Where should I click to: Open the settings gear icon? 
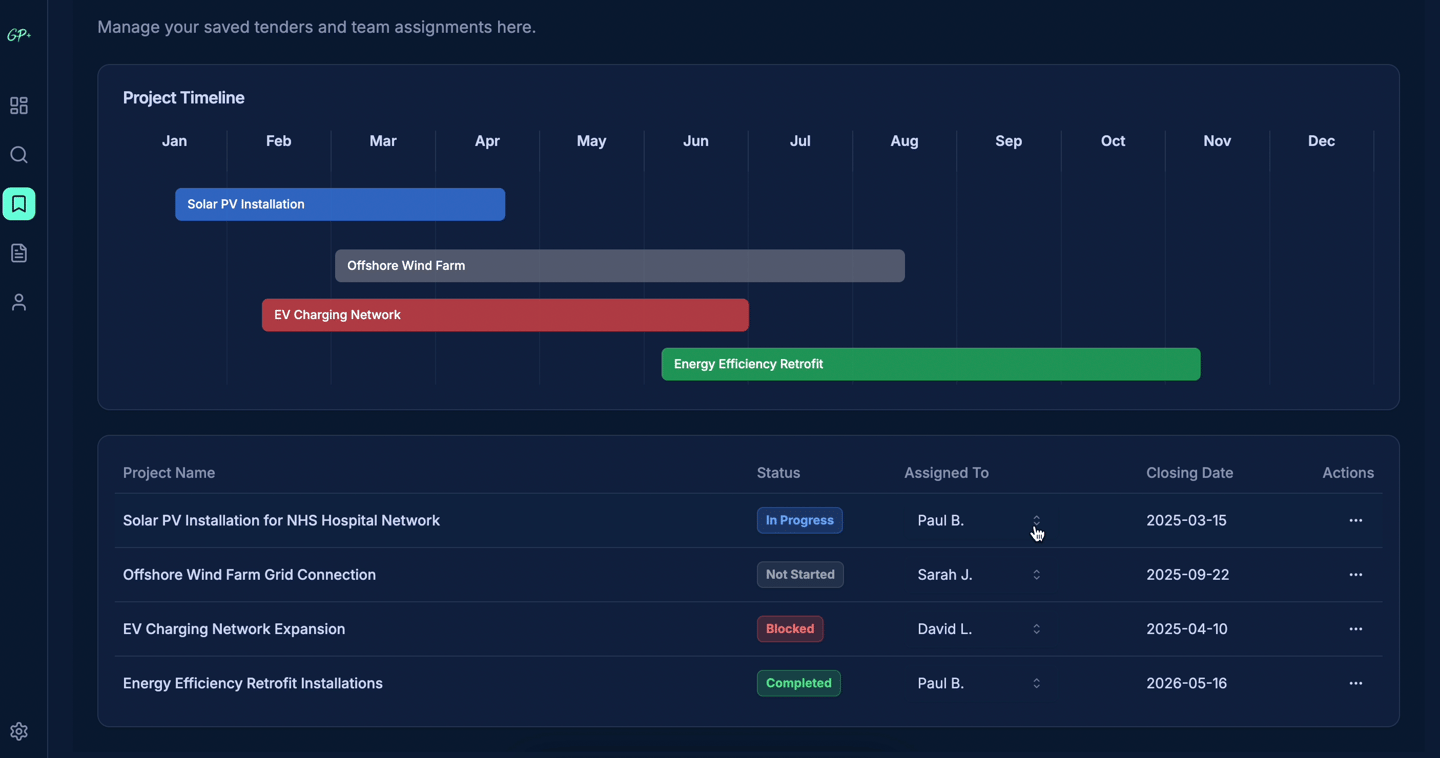(x=19, y=732)
